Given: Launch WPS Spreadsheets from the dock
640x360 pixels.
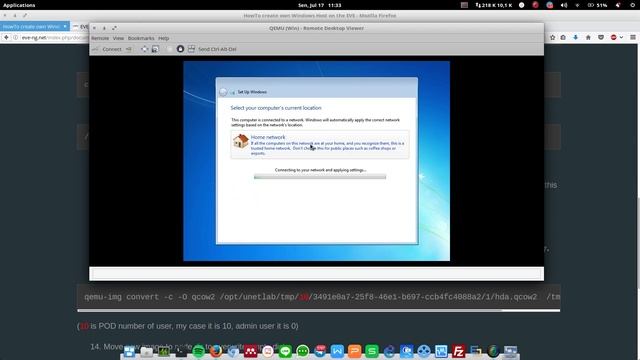Looking at the screenshot, I should coord(372,351).
